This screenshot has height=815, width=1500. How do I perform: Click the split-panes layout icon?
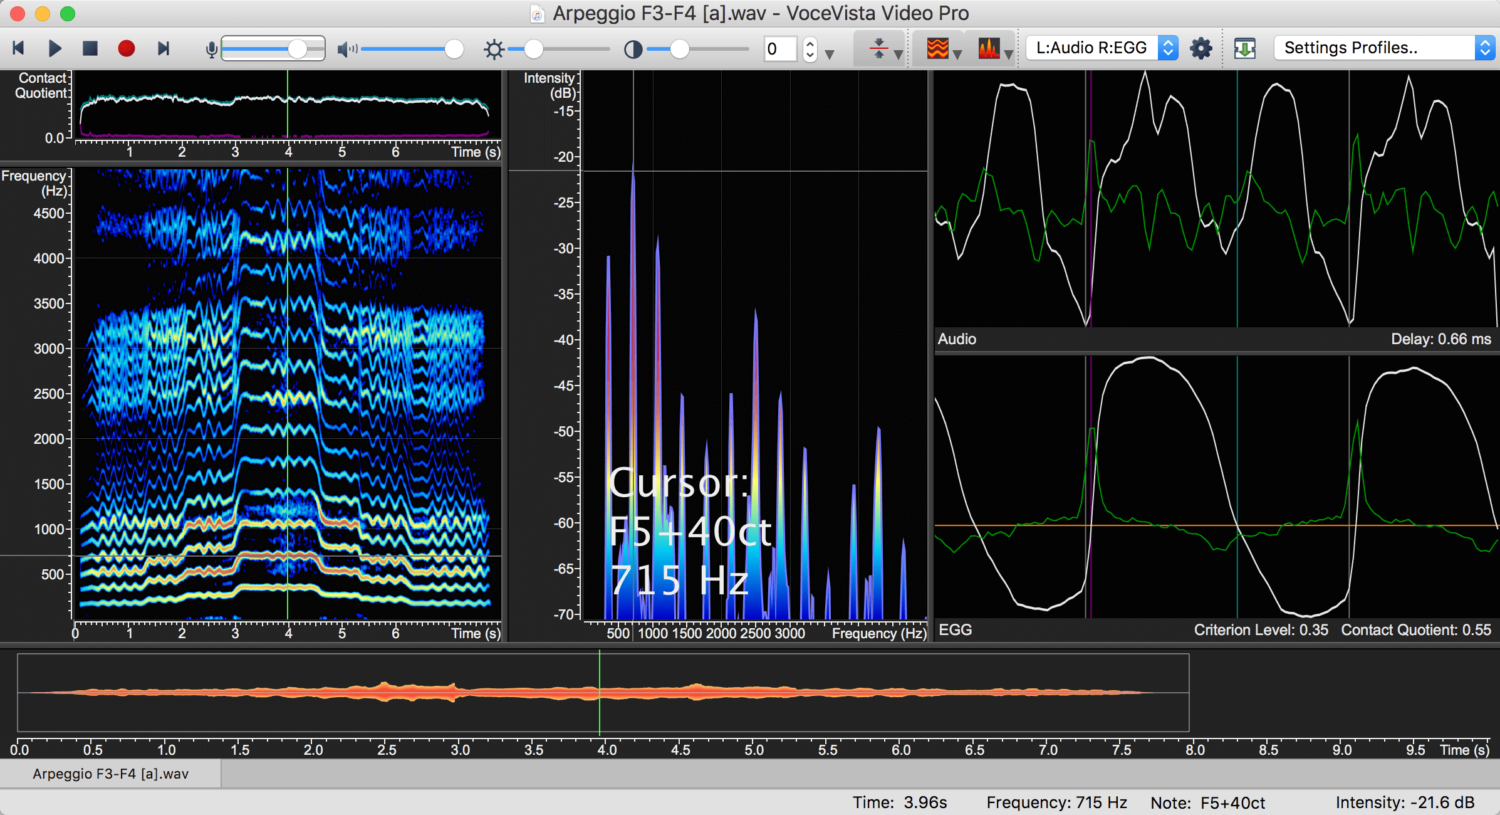[x=875, y=47]
